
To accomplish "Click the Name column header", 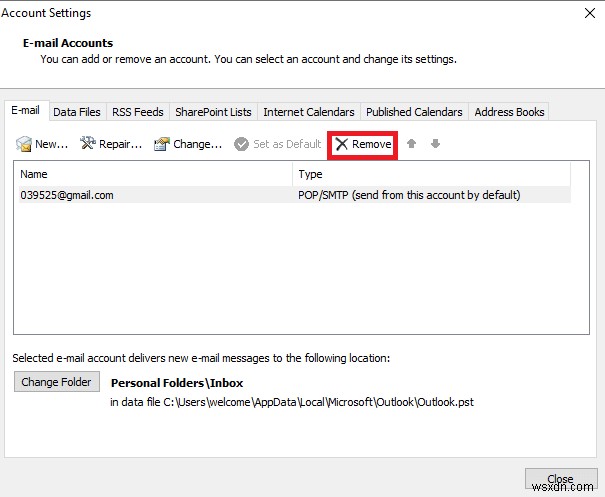I will point(155,174).
